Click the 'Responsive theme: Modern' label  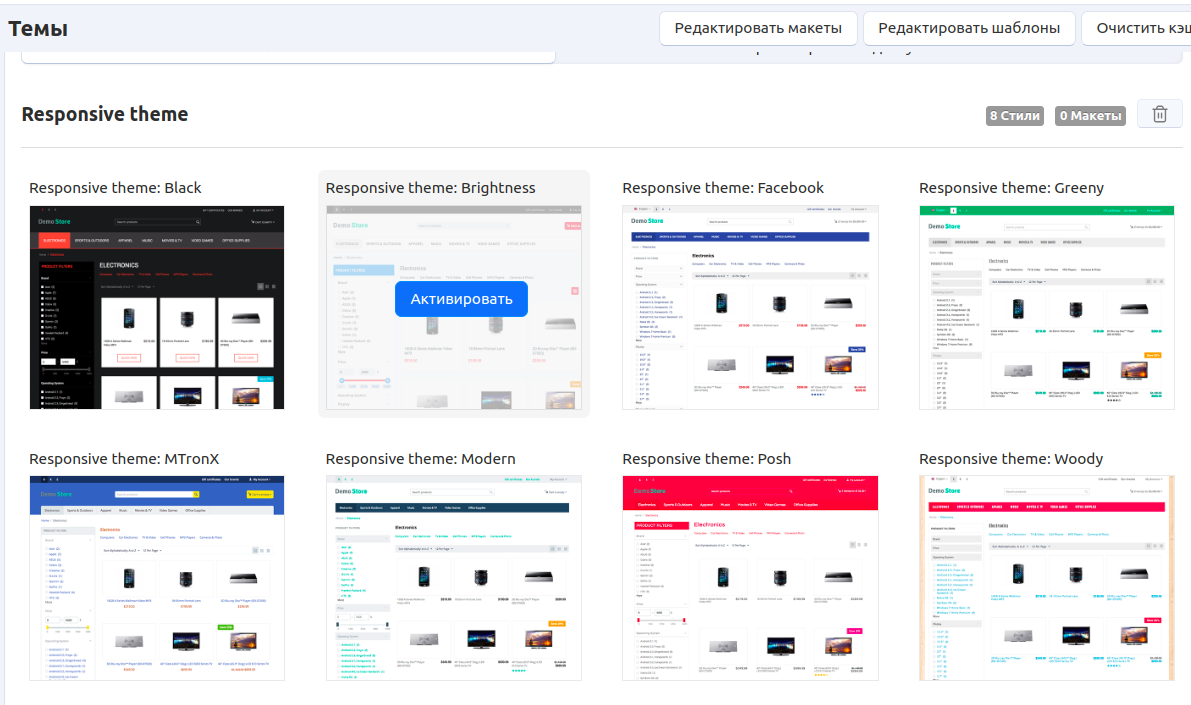coord(420,459)
